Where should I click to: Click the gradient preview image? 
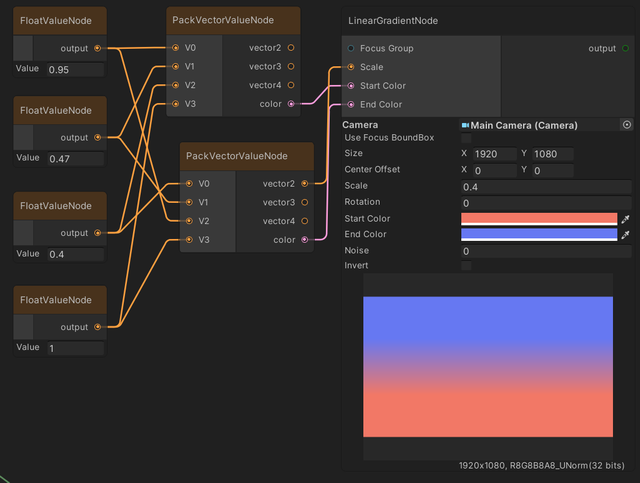click(488, 366)
